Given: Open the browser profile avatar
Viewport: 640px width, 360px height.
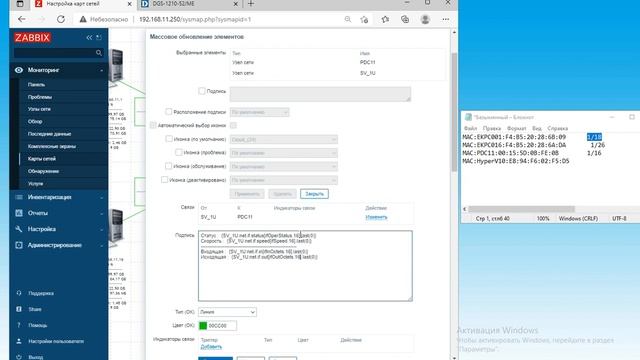Looking at the screenshot, I should click(x=425, y=19).
